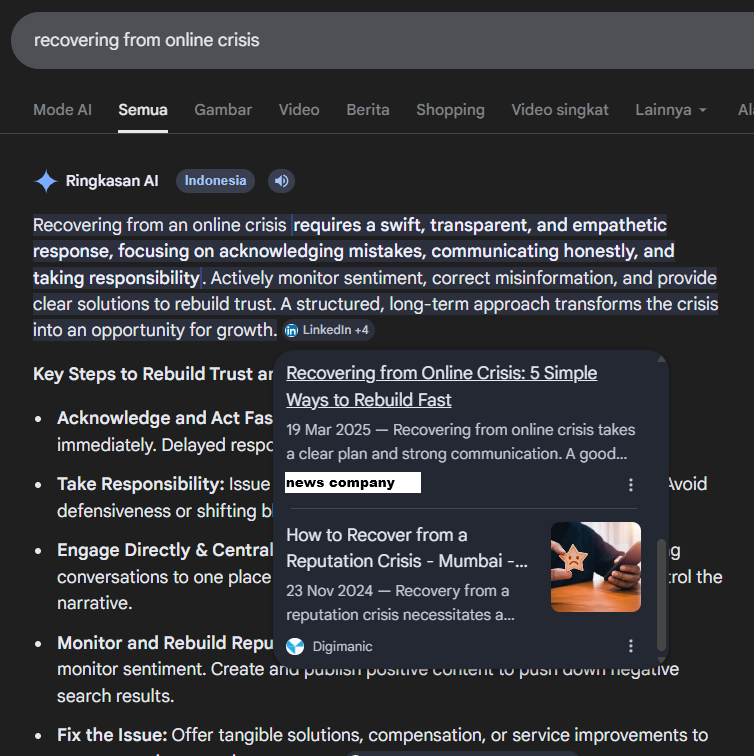Open the Gambar tab
754x756 pixels.
click(x=223, y=110)
